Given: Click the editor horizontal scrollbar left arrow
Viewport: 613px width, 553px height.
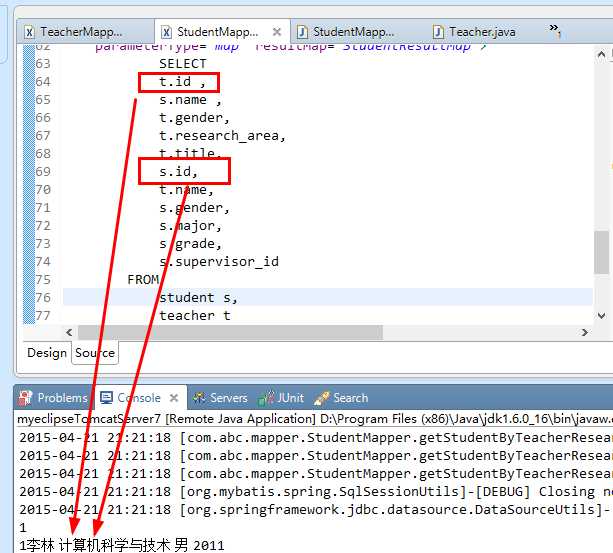Looking at the screenshot, I should 70,332.
